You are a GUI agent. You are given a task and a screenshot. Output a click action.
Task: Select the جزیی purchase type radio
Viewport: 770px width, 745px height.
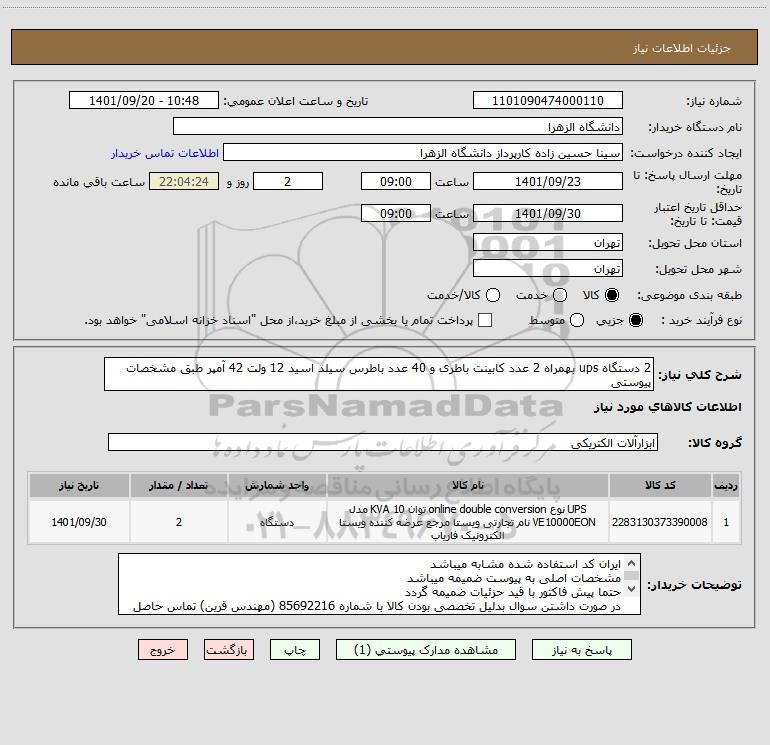(x=635, y=320)
